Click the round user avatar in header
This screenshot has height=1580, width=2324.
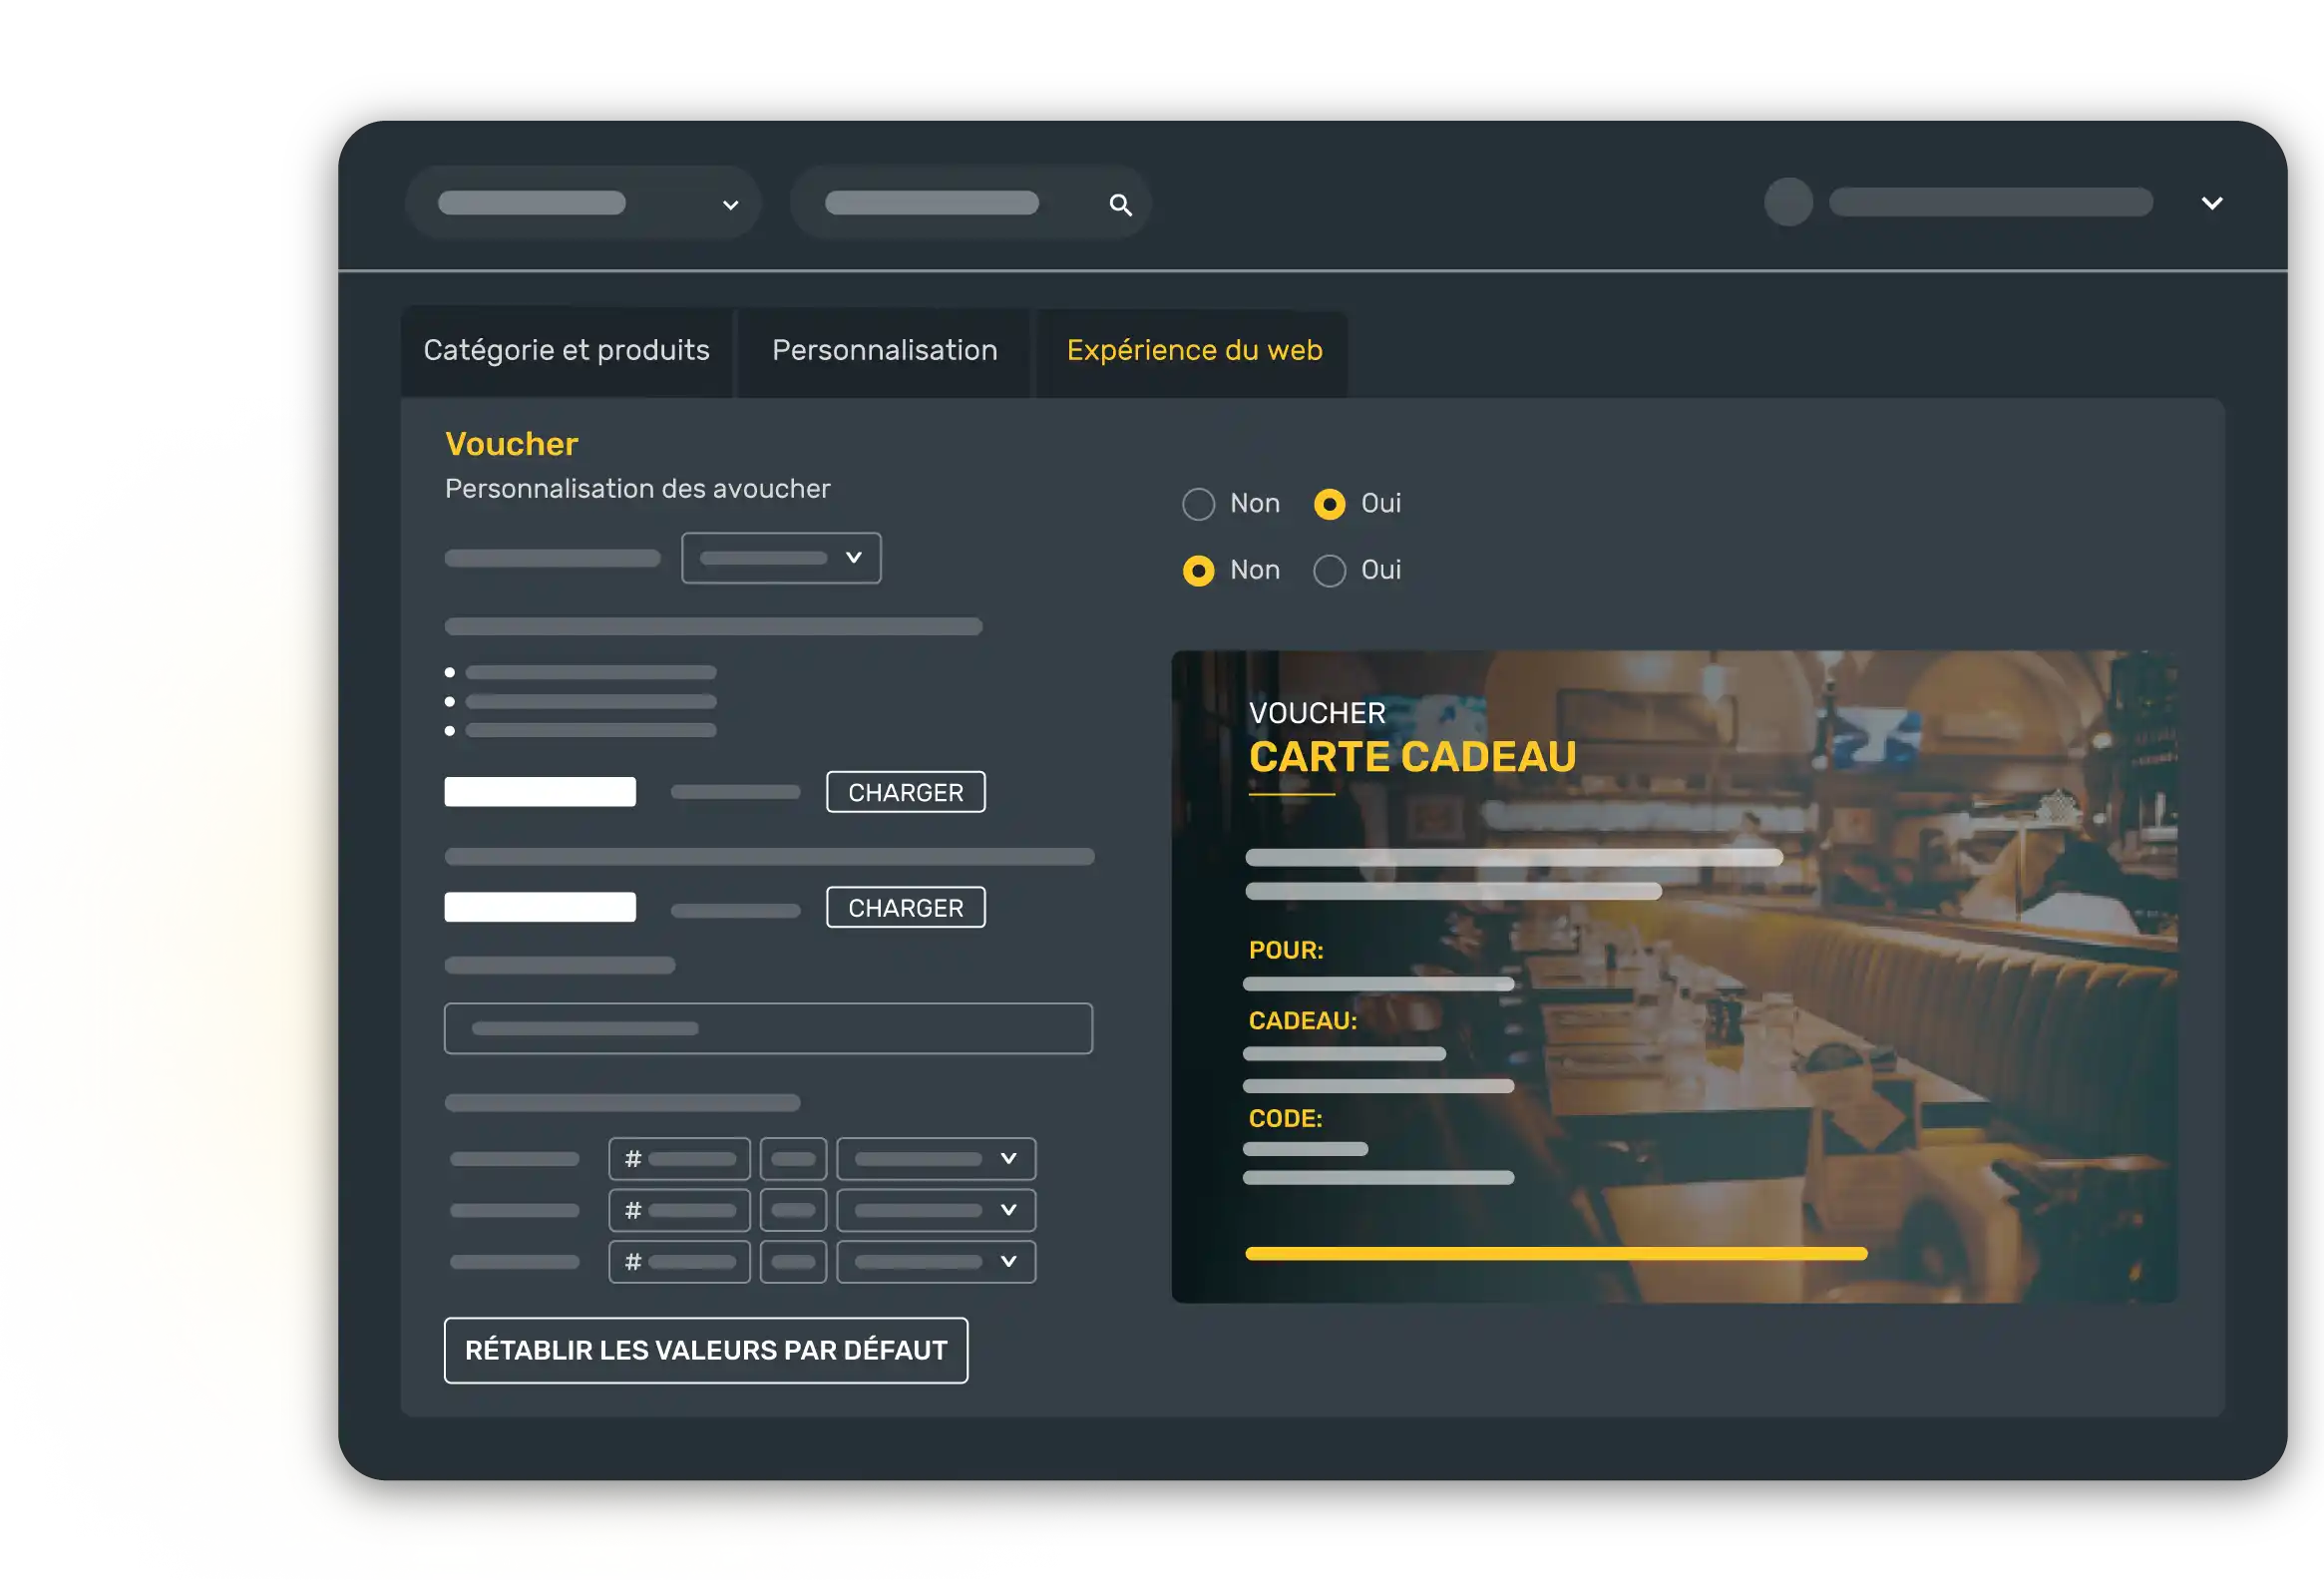coord(1788,202)
